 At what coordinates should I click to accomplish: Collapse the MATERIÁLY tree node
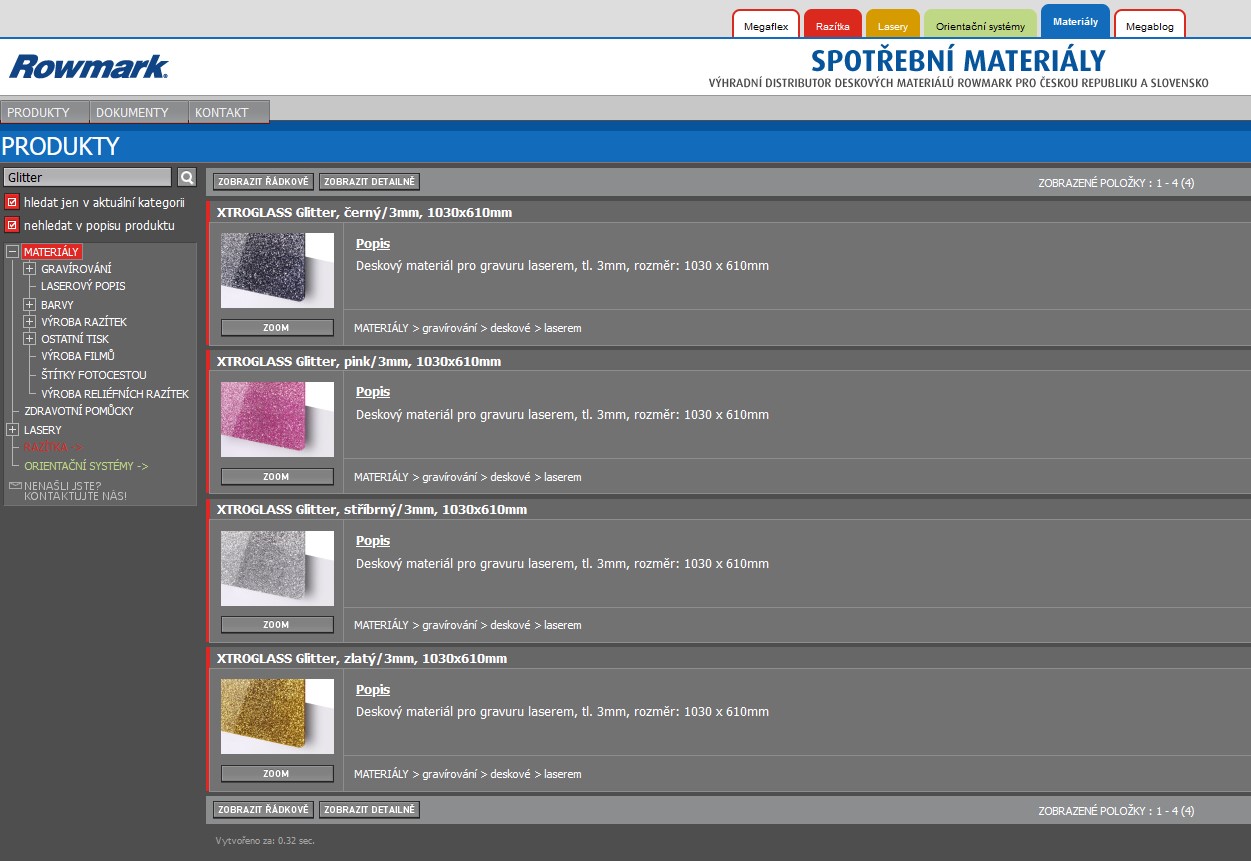[13, 252]
